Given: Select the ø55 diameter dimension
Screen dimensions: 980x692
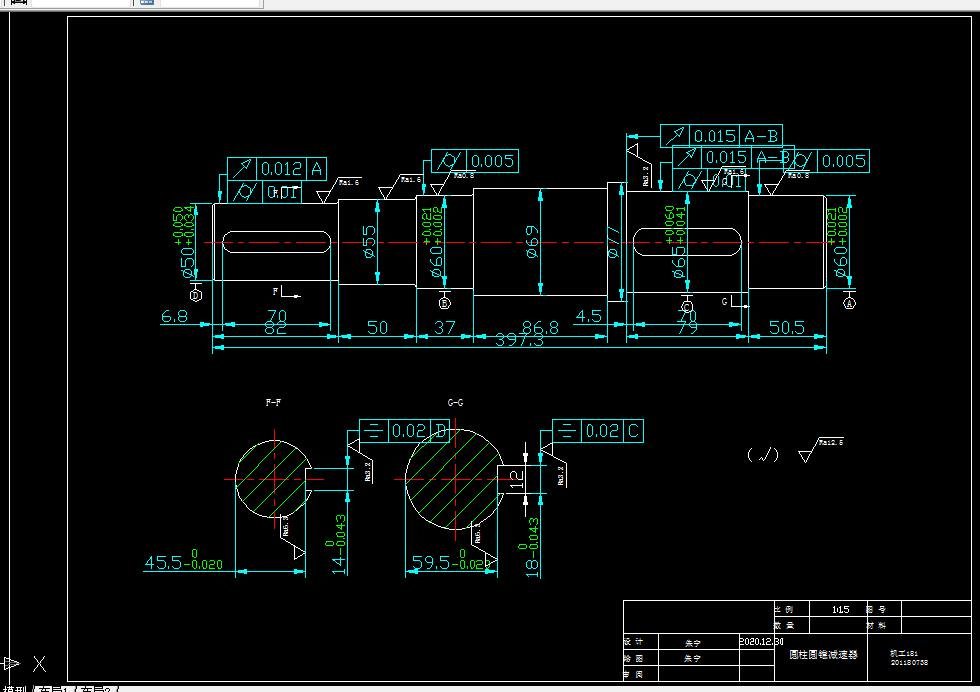Looking at the screenshot, I should (x=369, y=242).
